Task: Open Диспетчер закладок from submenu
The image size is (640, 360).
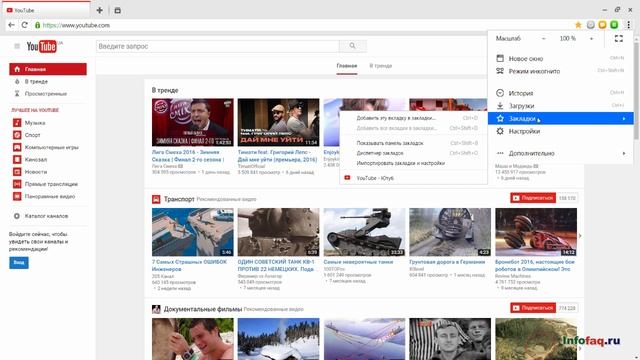Action: point(413,153)
